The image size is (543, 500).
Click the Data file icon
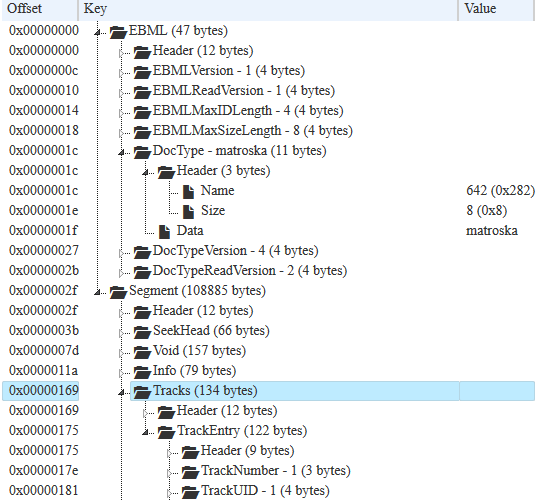point(164,232)
